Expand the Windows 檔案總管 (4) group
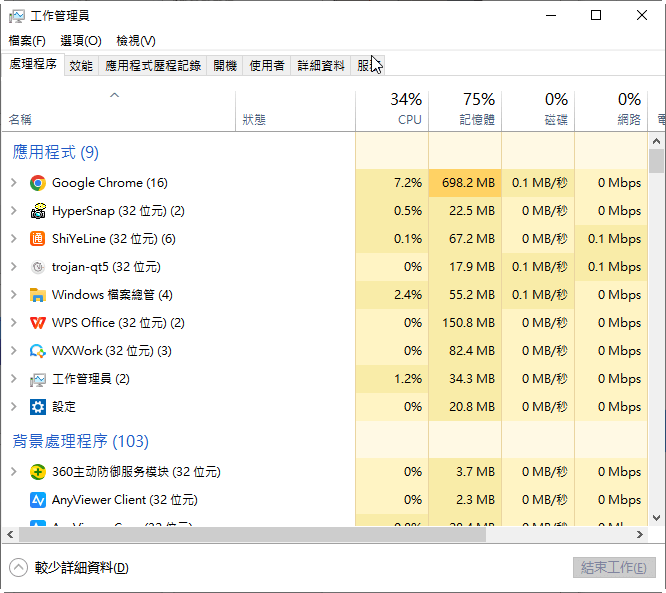Viewport: 666px width, 593px height. point(14,295)
